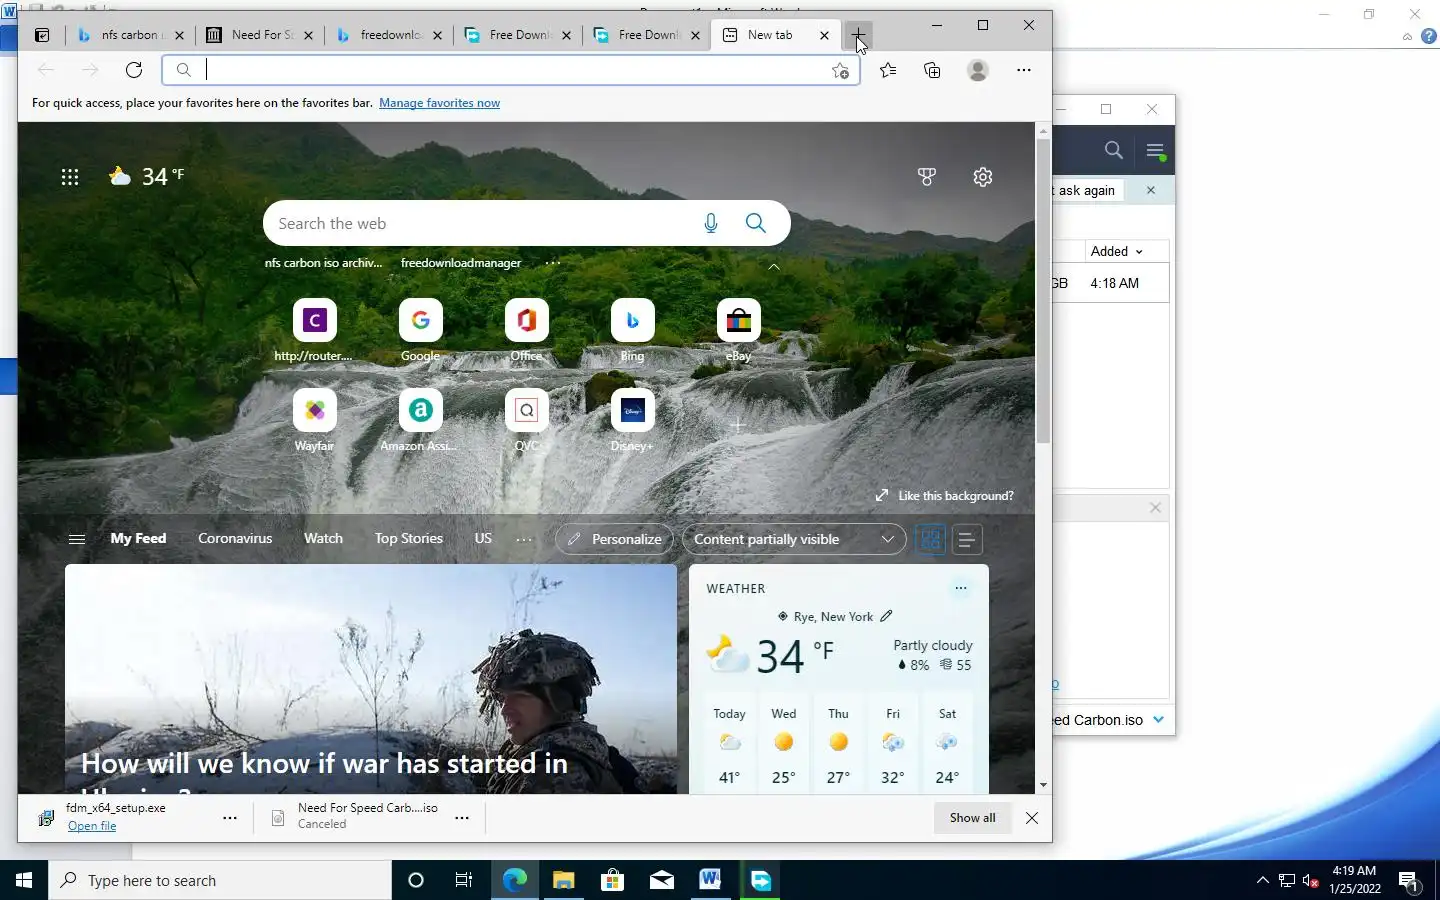The width and height of the screenshot is (1440, 900).
Task: Switch to the nfs carbon tab
Action: pos(130,35)
